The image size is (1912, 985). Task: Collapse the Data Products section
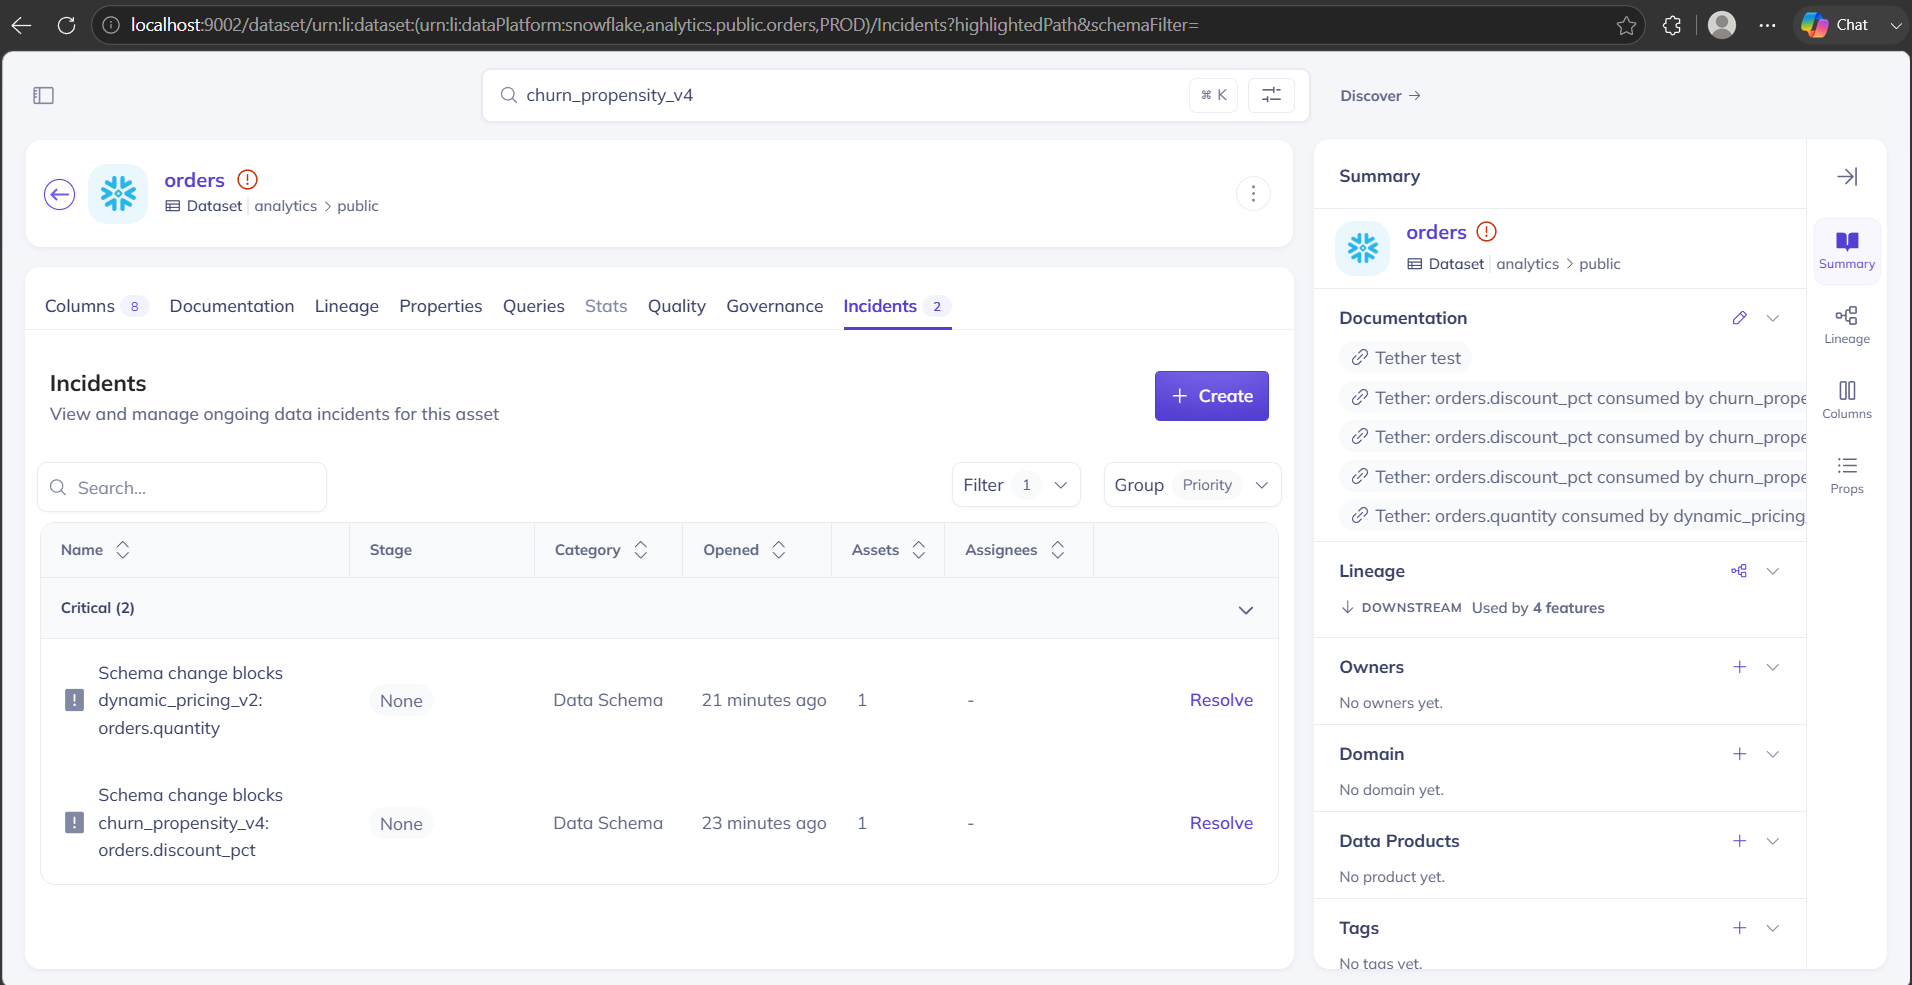[x=1773, y=841]
